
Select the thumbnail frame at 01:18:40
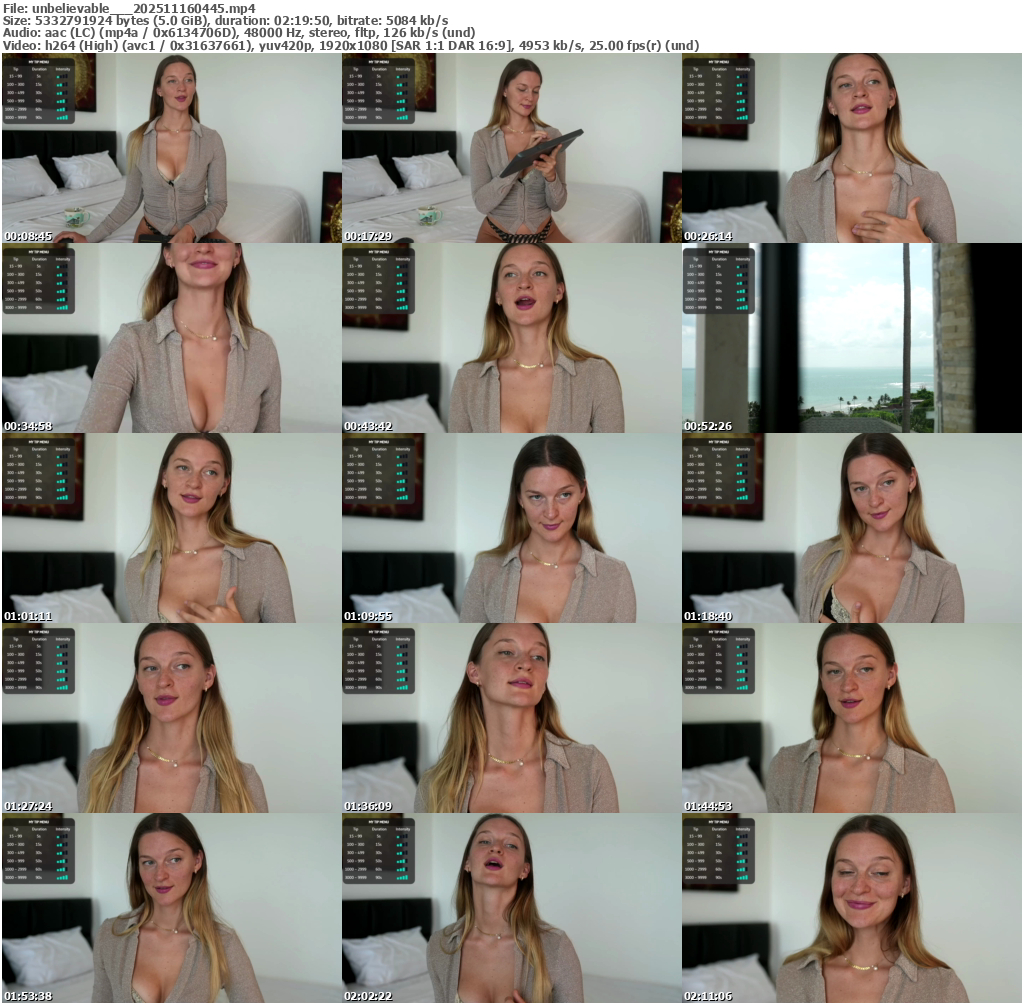pos(852,528)
